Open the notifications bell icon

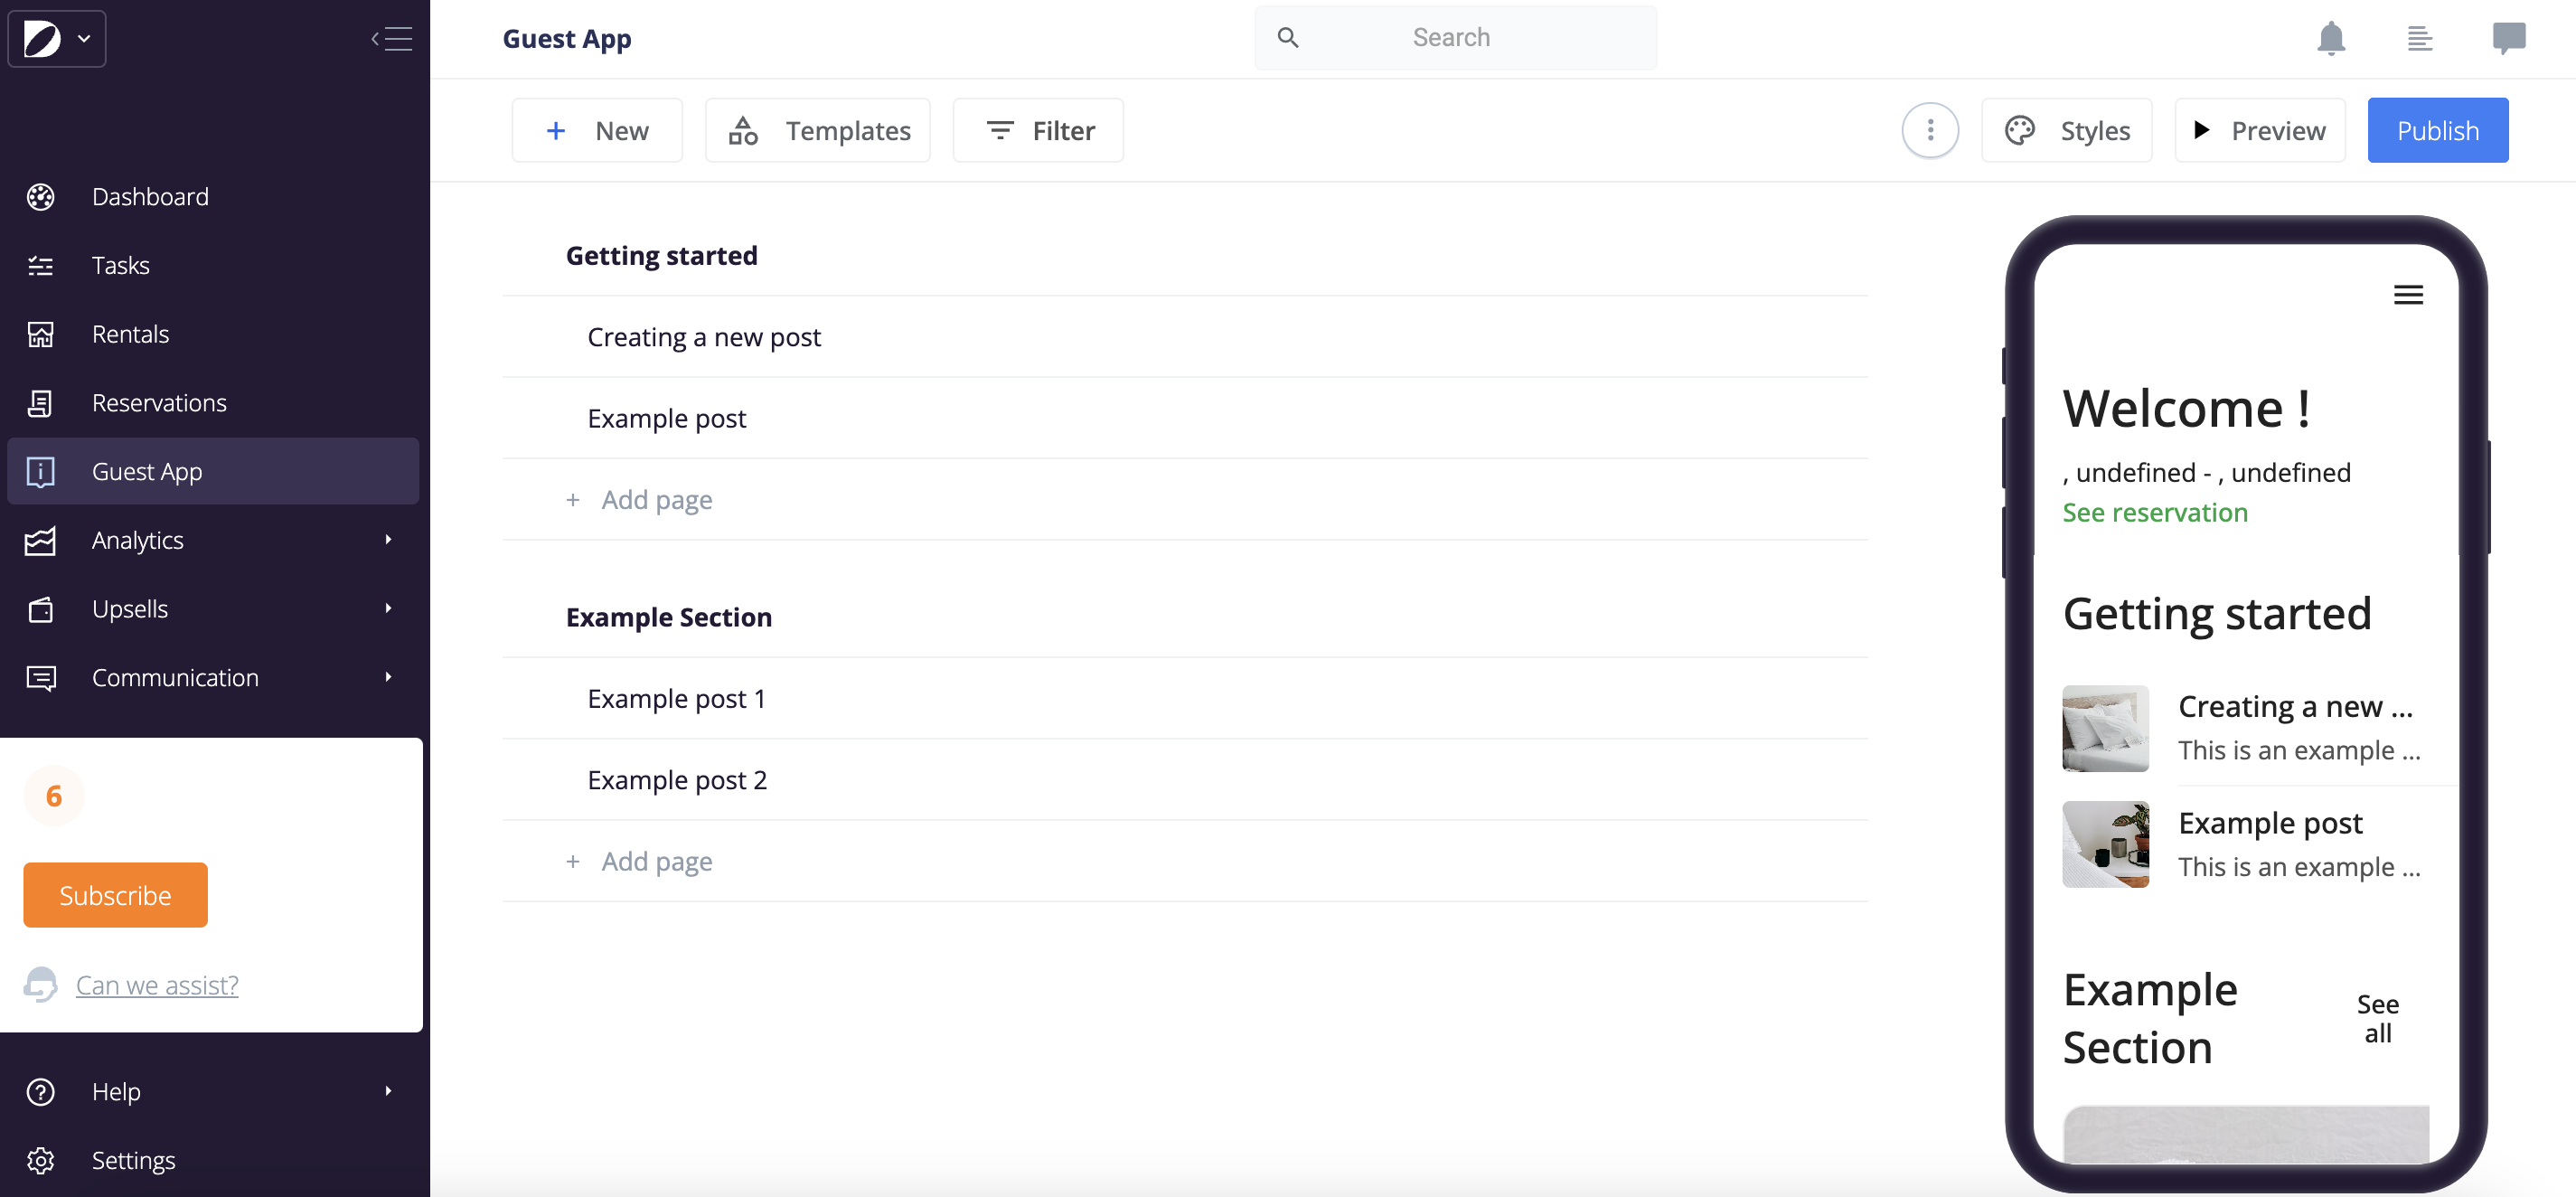tap(2331, 38)
